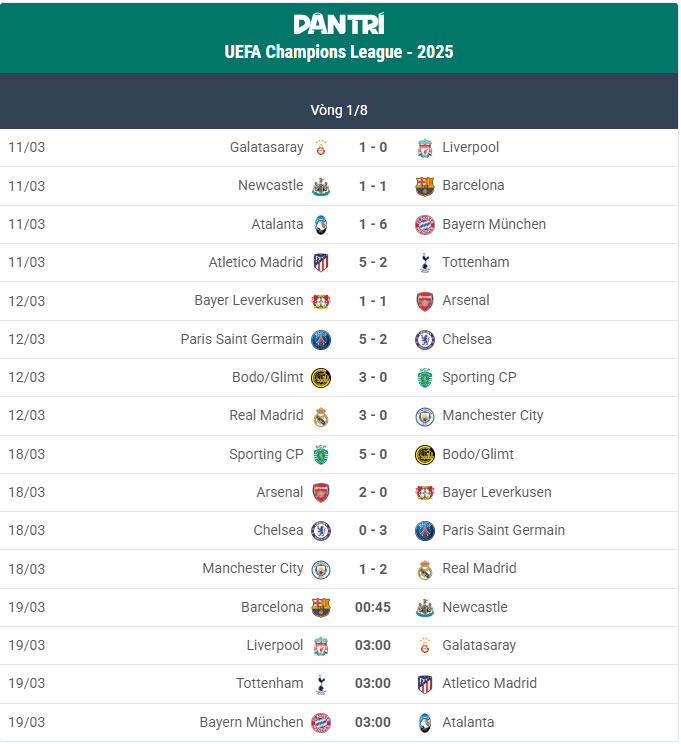Click the 00:45 kickoff time for Barcelona vs Newcastle
This screenshot has width=681, height=744.
coord(373,608)
